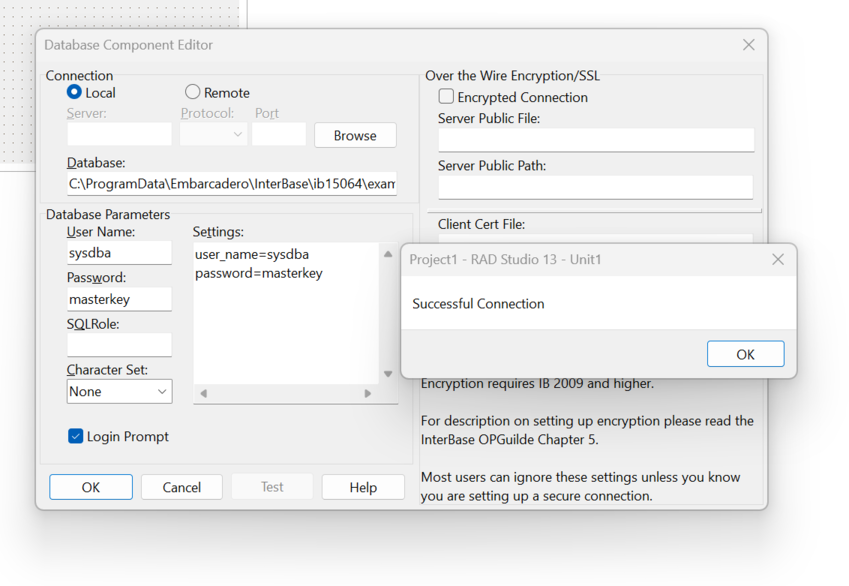Screen dimensions: 849x586
Task: Click into the Database path field
Action: coord(232,184)
